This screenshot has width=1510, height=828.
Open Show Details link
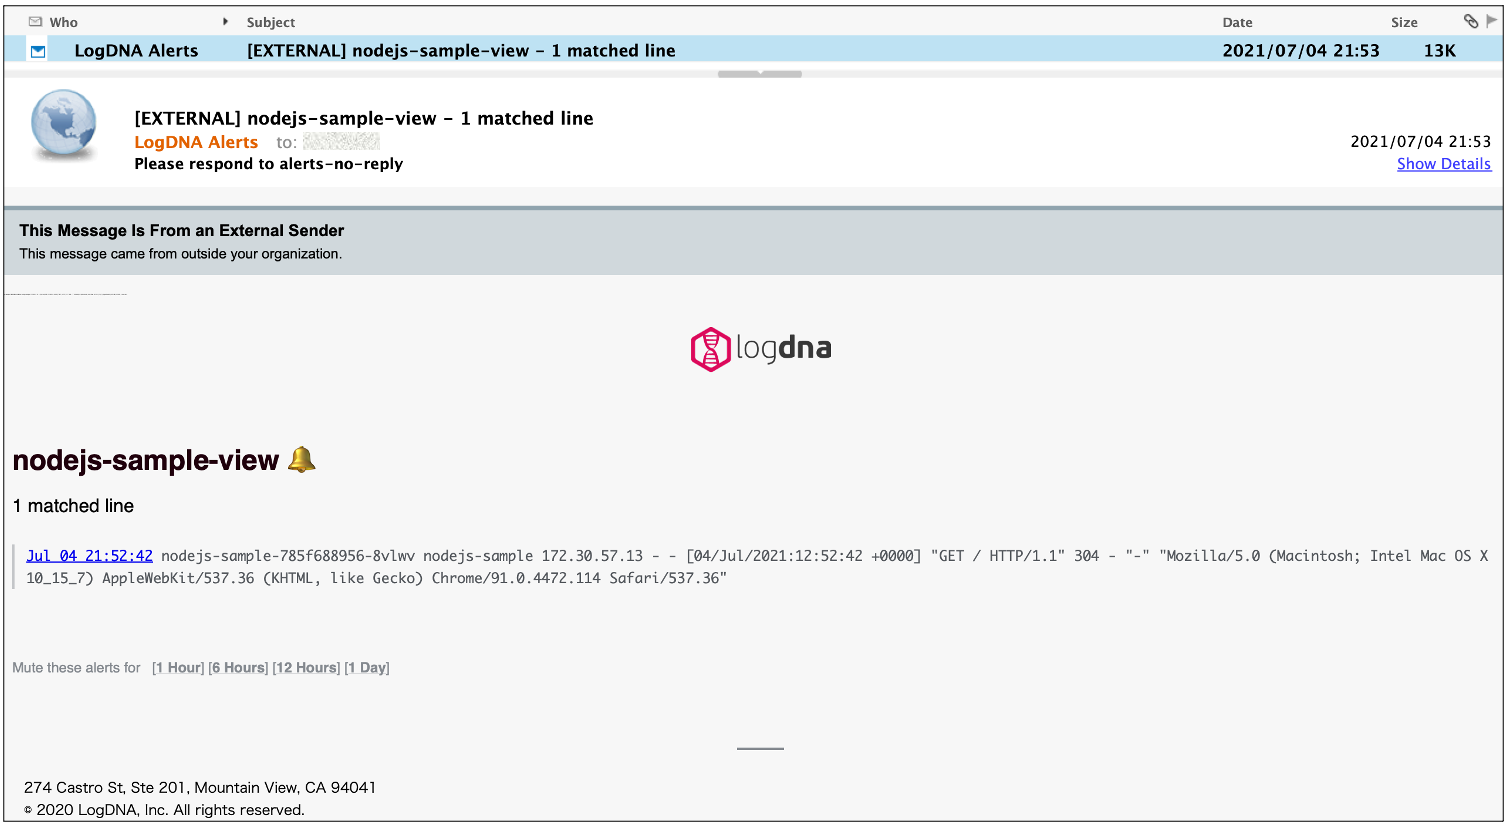[x=1444, y=164]
